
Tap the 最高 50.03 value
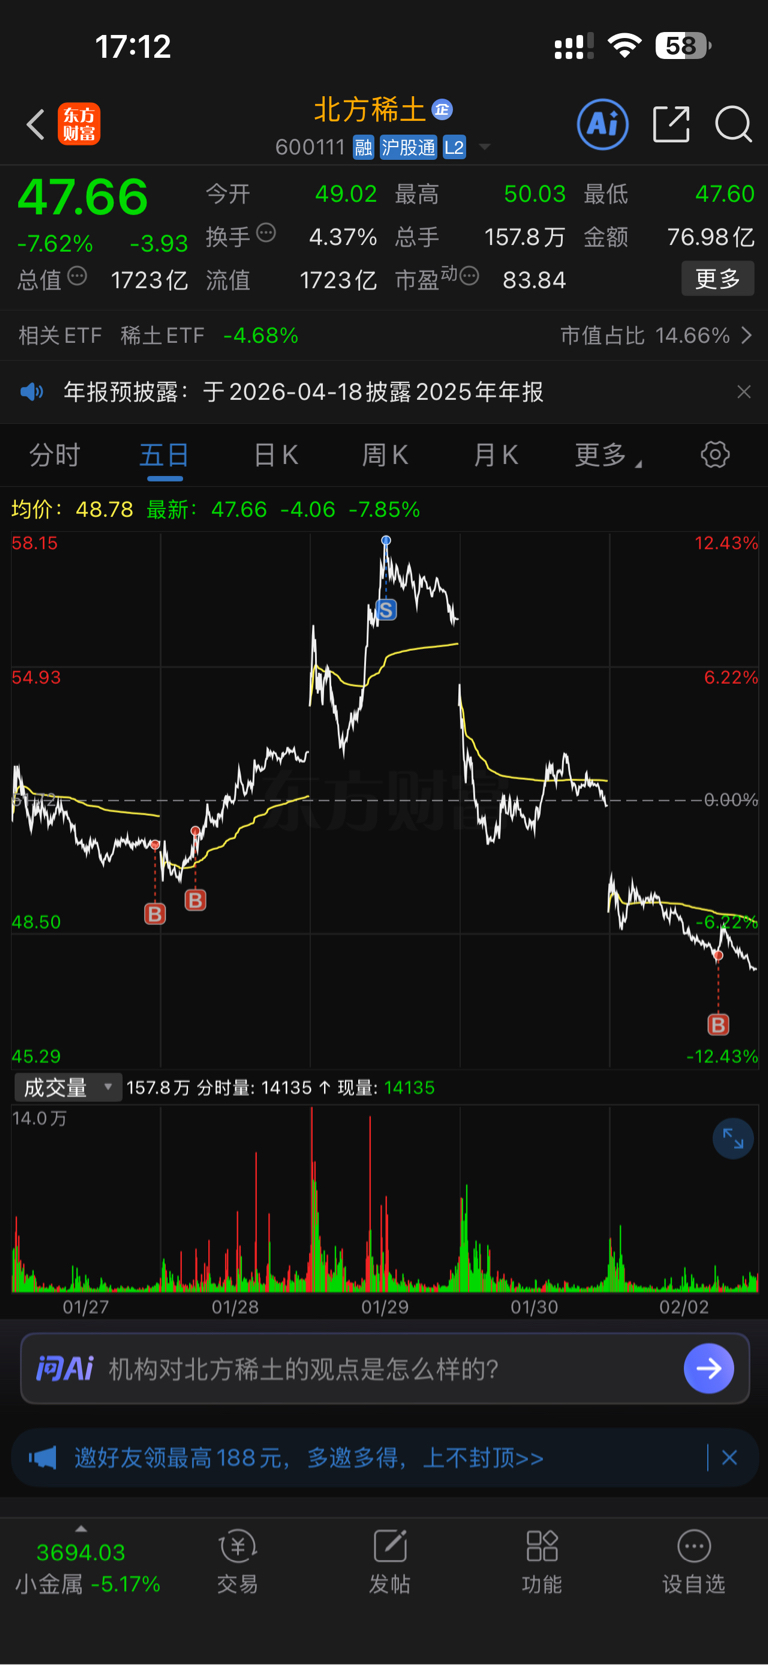[x=535, y=194]
